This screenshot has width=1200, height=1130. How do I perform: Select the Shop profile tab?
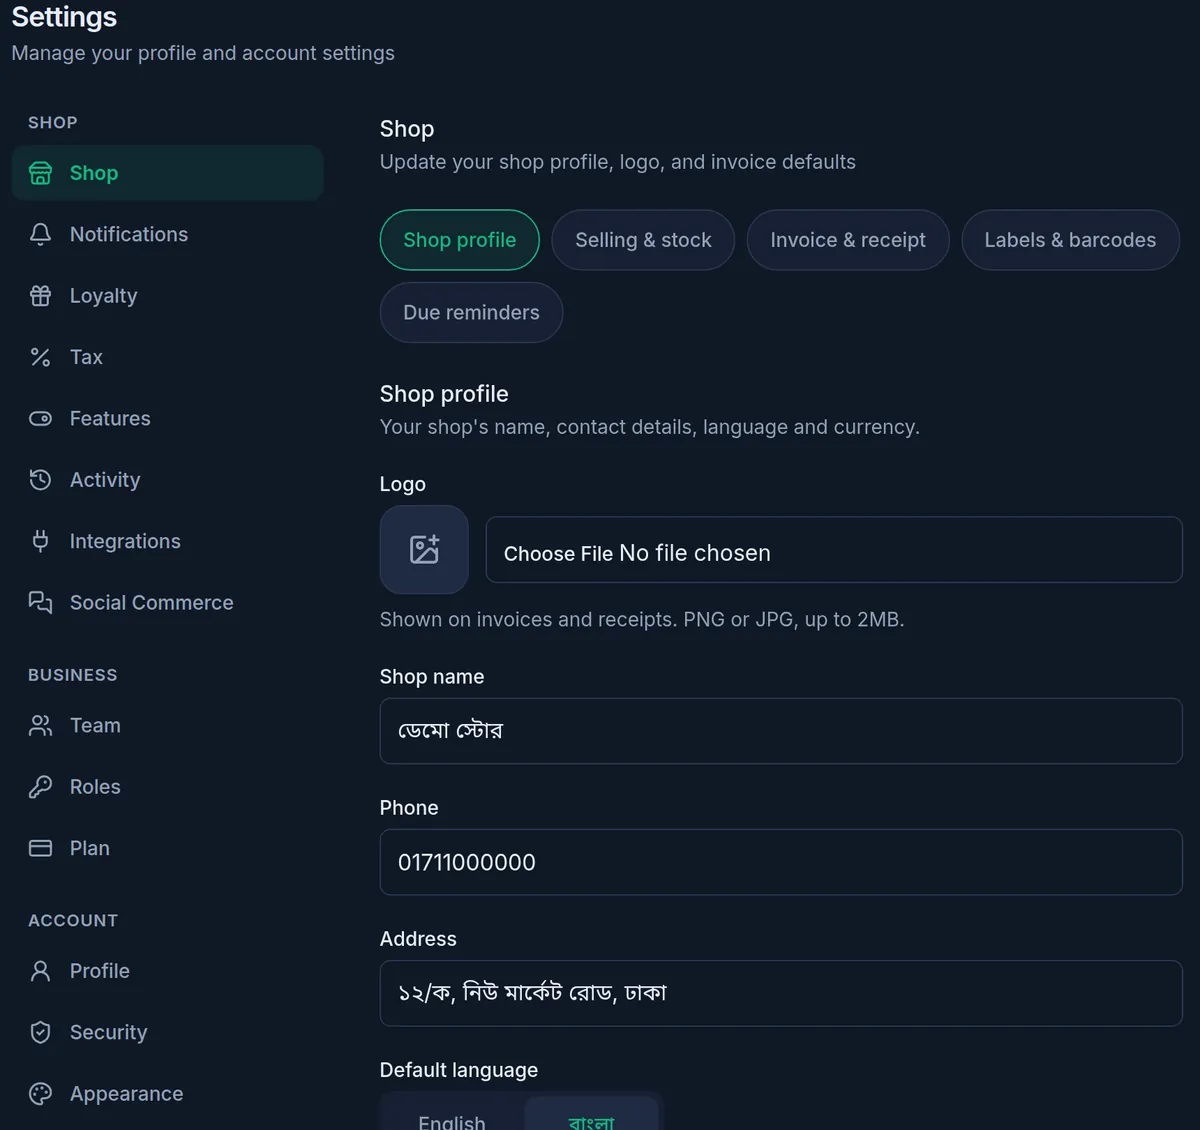pyautogui.click(x=460, y=240)
